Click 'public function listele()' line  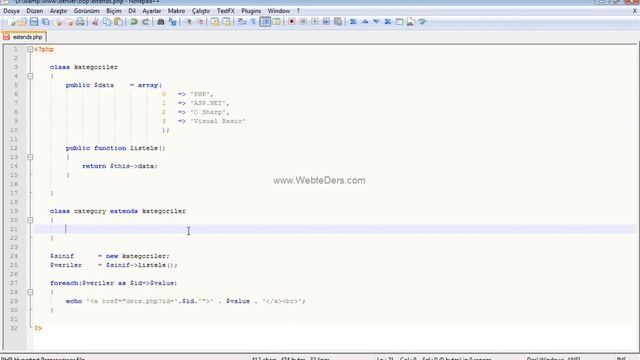[116, 148]
